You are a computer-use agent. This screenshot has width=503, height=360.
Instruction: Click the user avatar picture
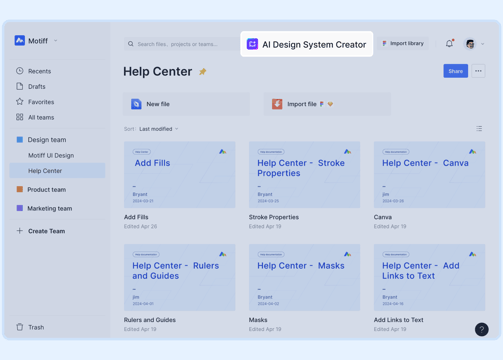[470, 44]
